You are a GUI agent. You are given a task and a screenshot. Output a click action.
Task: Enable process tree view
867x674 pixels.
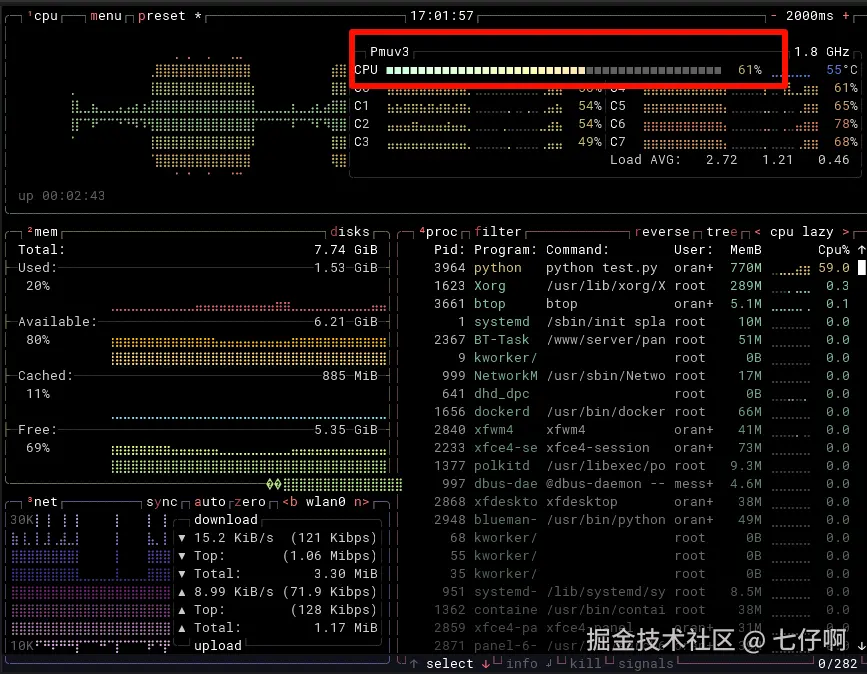(722, 232)
